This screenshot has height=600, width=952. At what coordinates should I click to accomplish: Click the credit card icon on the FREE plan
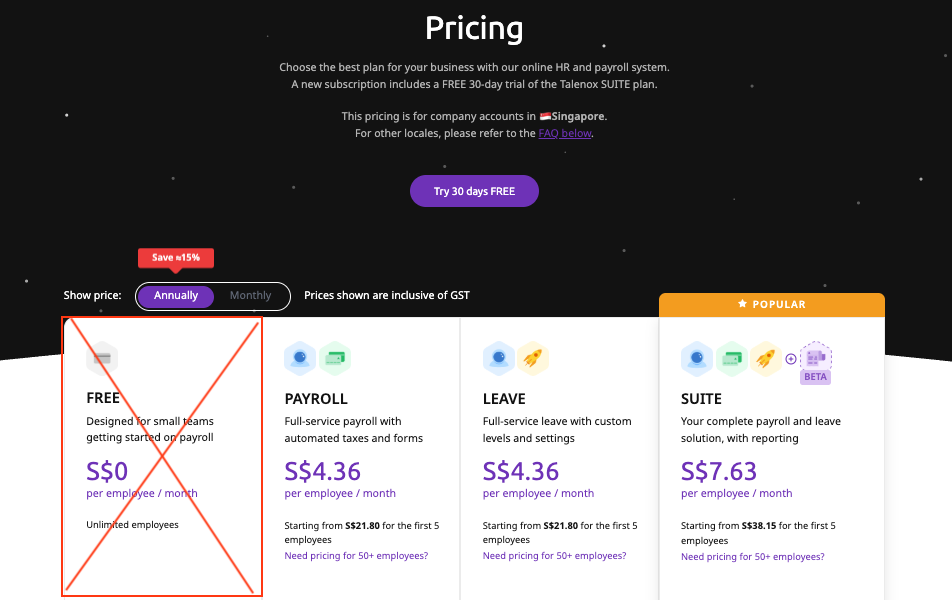pos(102,357)
